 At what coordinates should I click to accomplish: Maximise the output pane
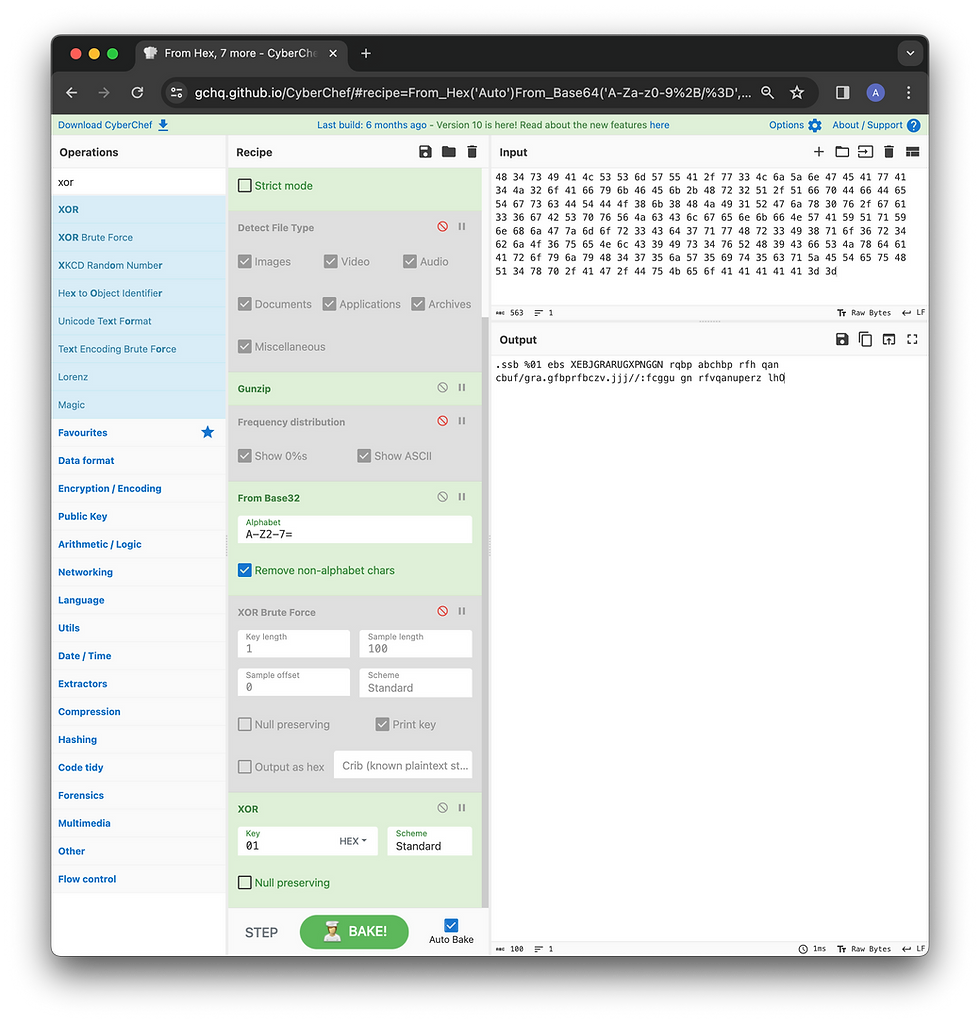click(x=912, y=339)
